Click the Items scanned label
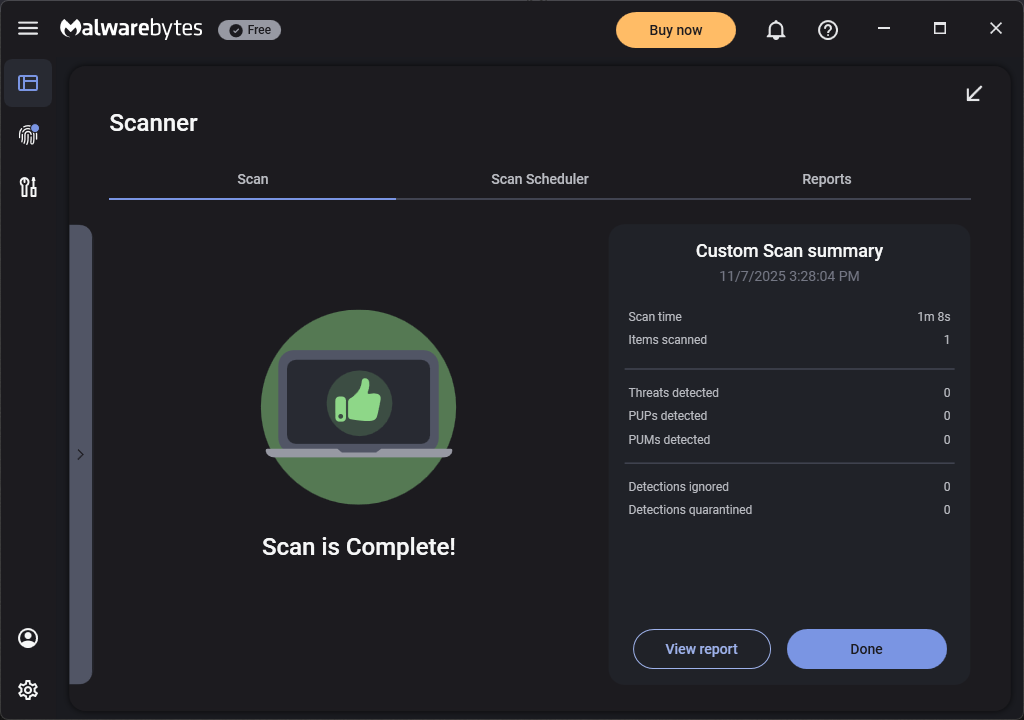1024x720 pixels. [x=667, y=340]
